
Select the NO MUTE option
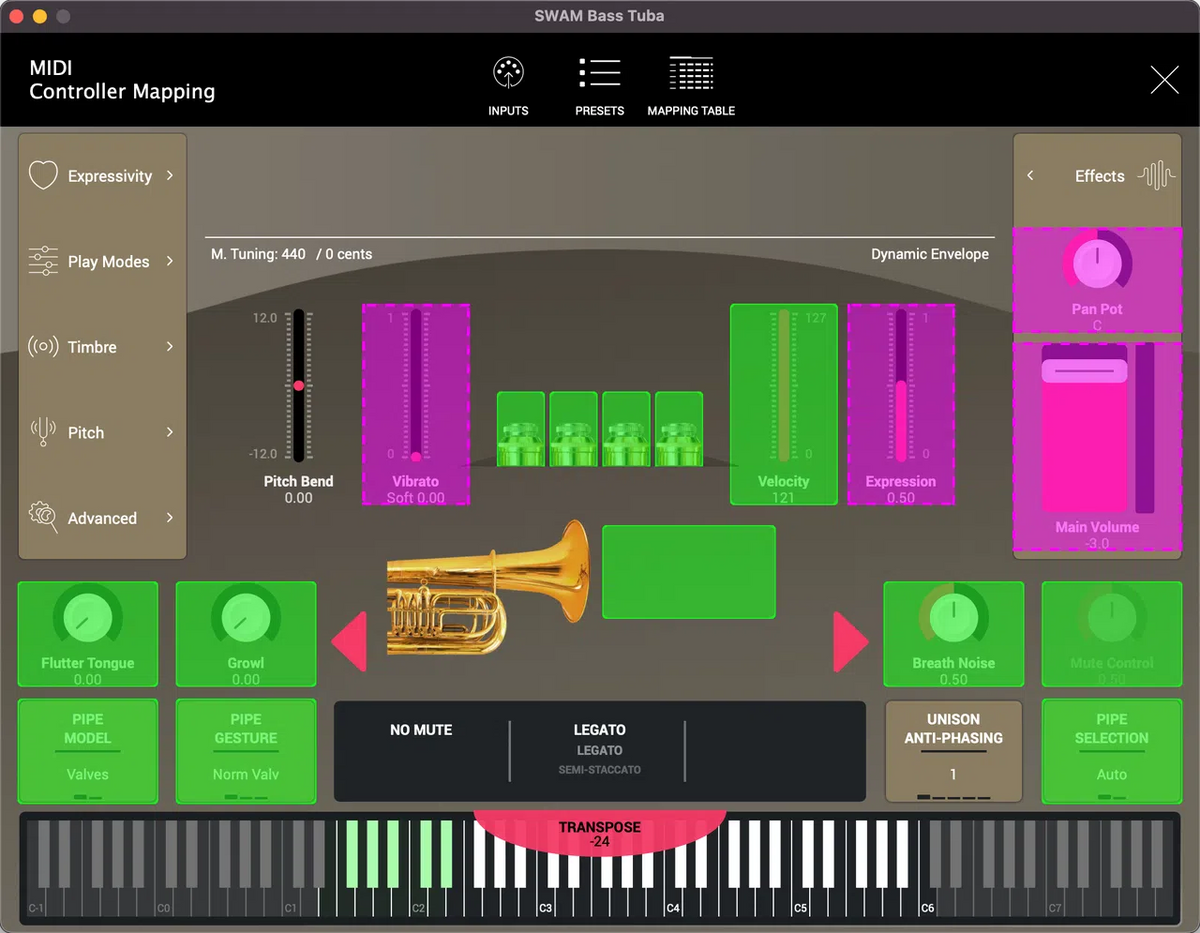point(421,730)
